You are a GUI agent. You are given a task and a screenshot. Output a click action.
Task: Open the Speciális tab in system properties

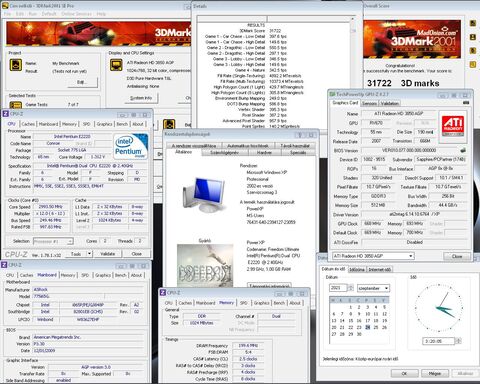(298, 152)
